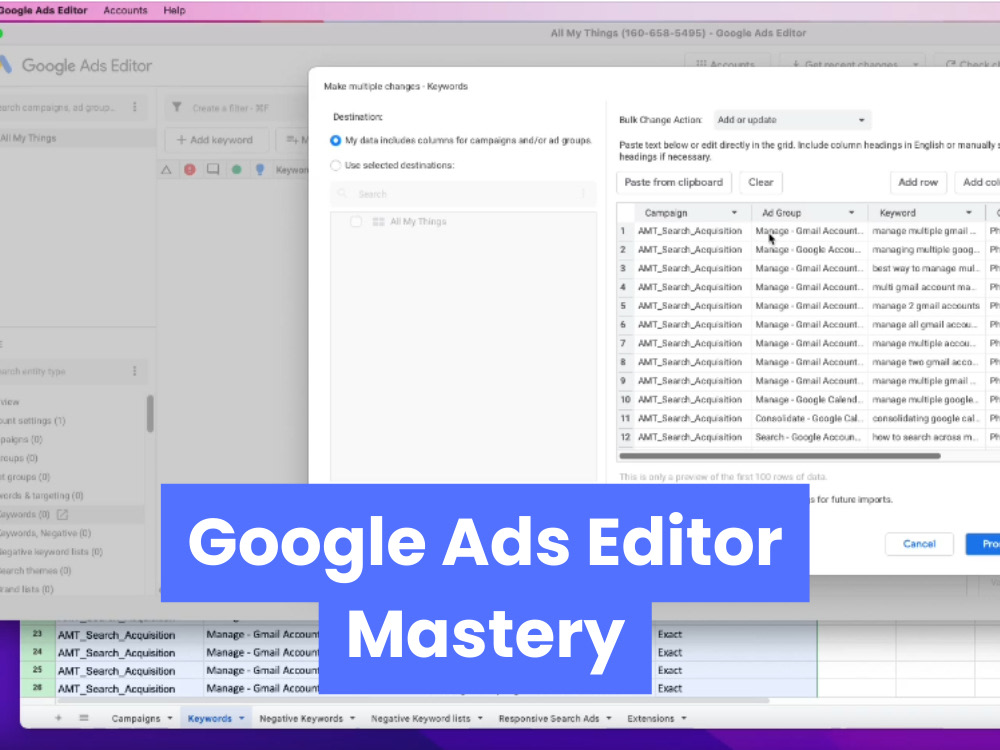Click the magnifier icon in the destination search
1000x750 pixels.
(342, 193)
